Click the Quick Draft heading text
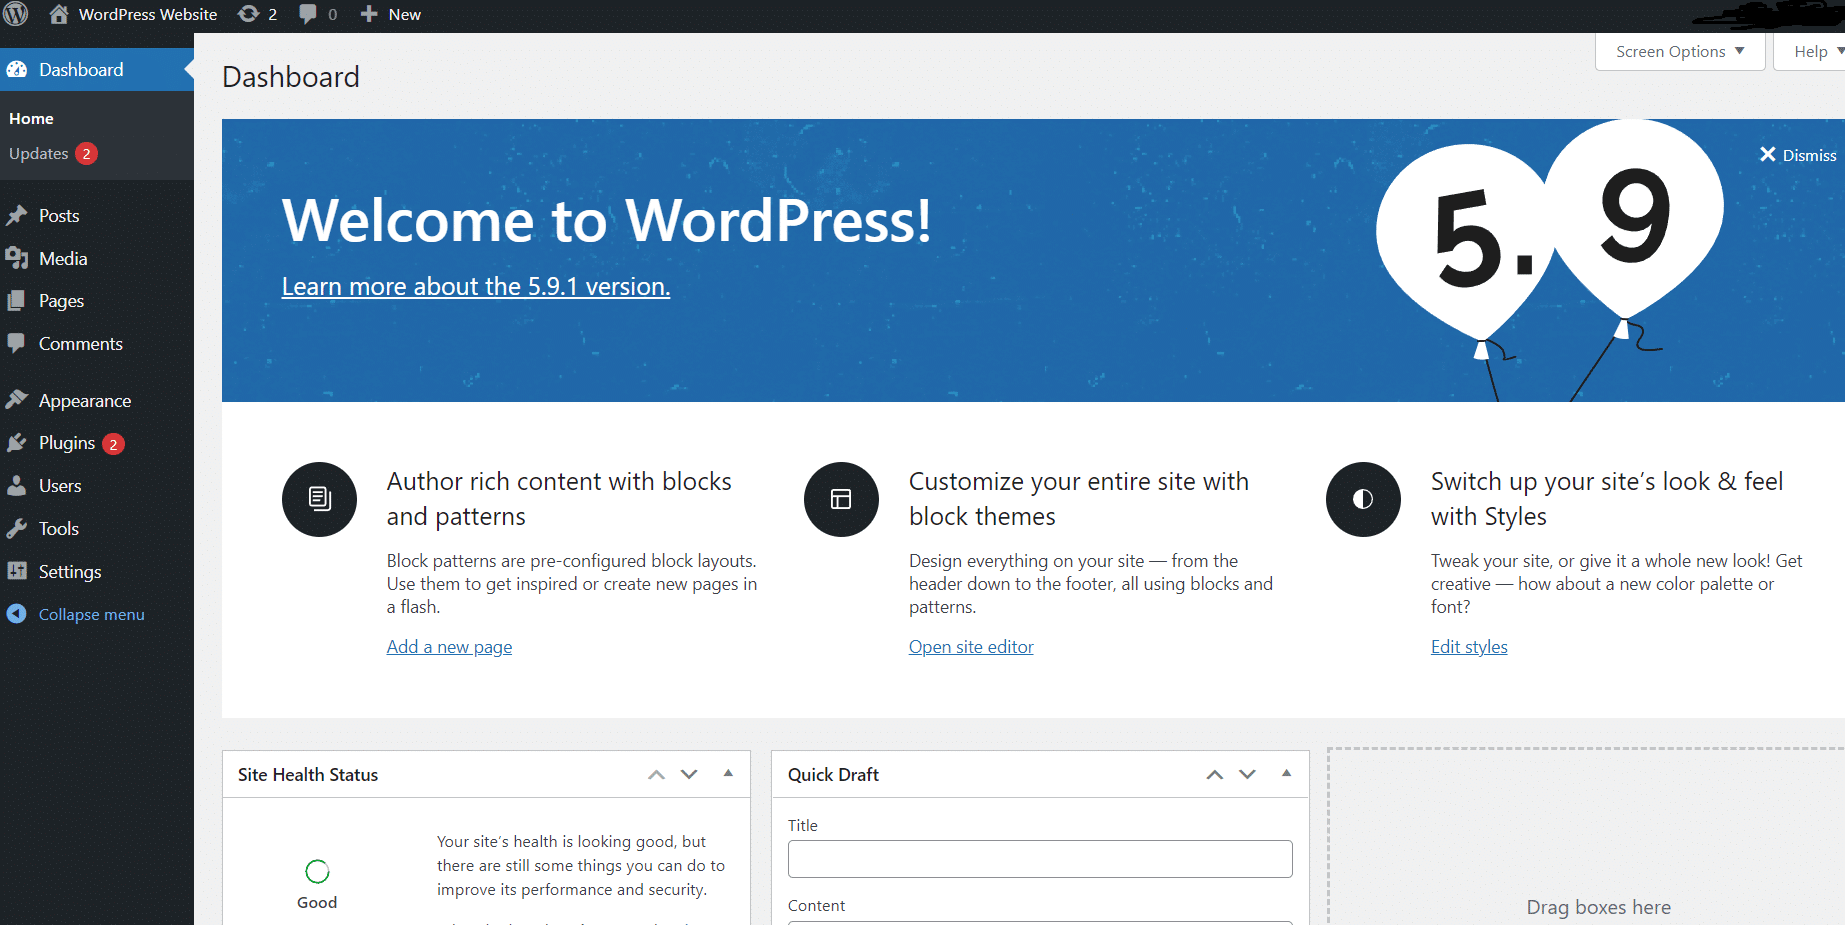Viewport: 1845px width, 925px height. pos(833,775)
